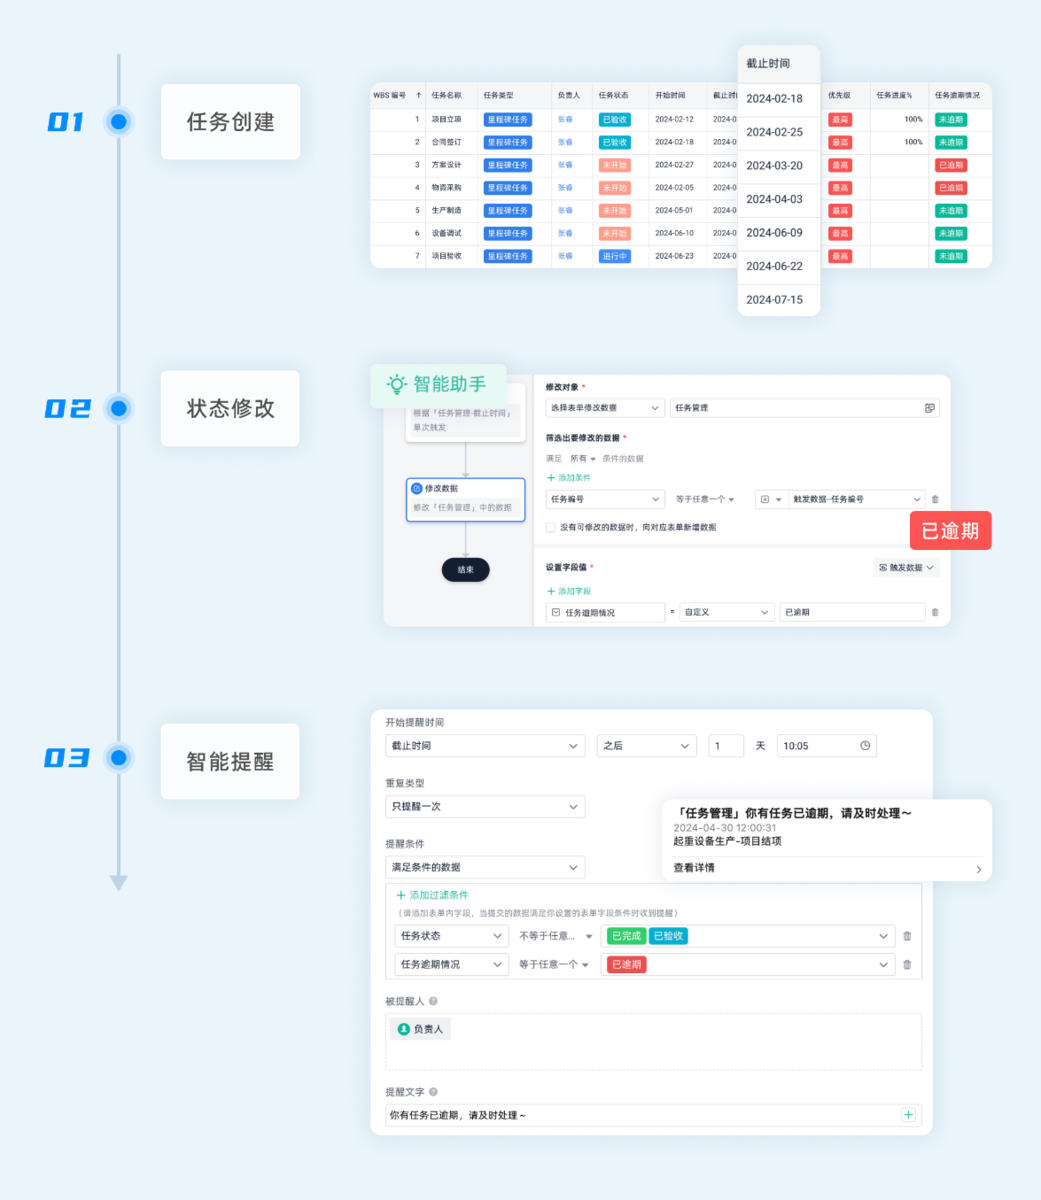Click the 结束 end node in the workflow
1041x1200 pixels.
click(466, 569)
